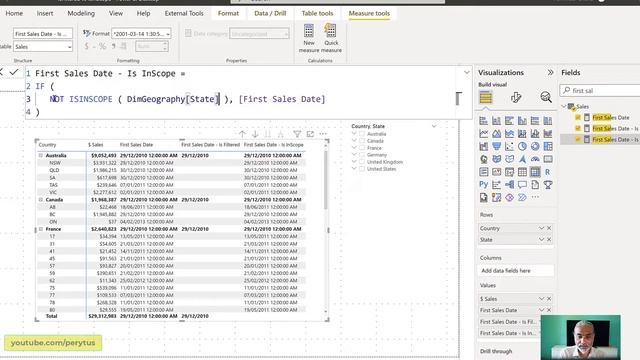This screenshot has height=360, width=640.
Task: Select the Decomposition tree visual
Action: 509,184
